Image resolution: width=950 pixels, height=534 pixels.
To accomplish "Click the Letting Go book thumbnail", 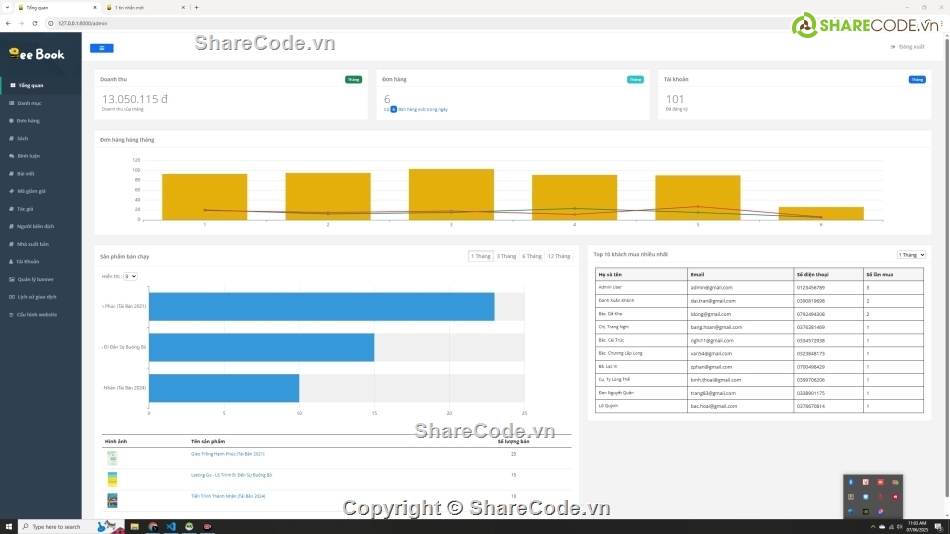I will click(x=112, y=479).
